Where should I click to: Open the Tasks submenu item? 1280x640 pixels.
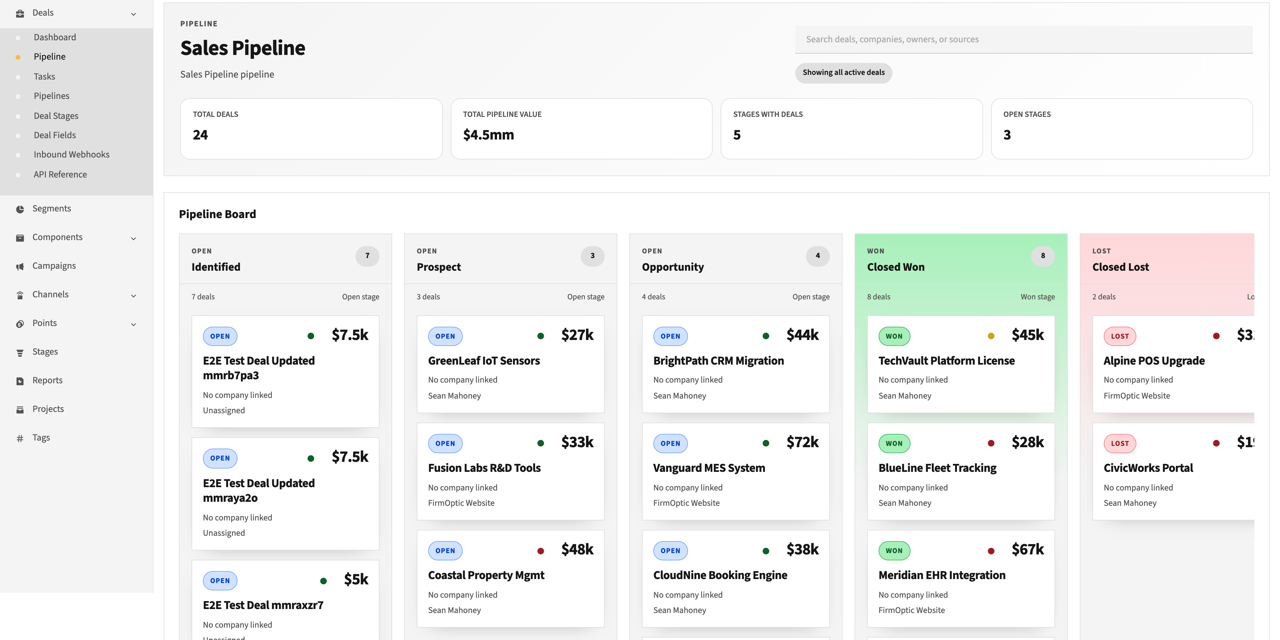tap(44, 76)
